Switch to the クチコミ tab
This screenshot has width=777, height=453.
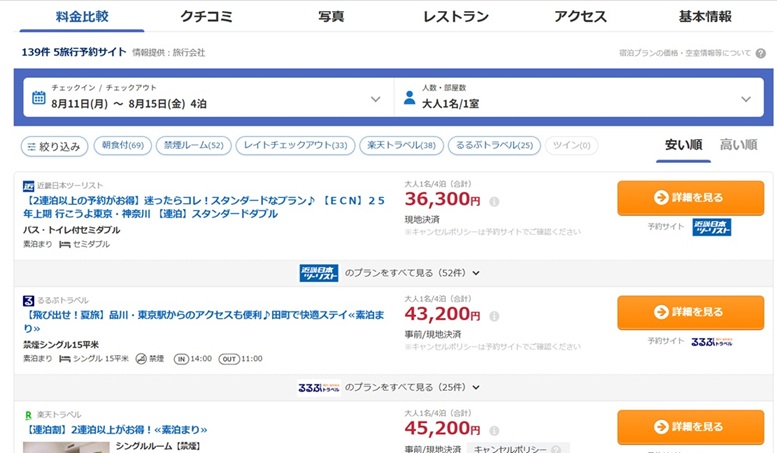(x=206, y=16)
